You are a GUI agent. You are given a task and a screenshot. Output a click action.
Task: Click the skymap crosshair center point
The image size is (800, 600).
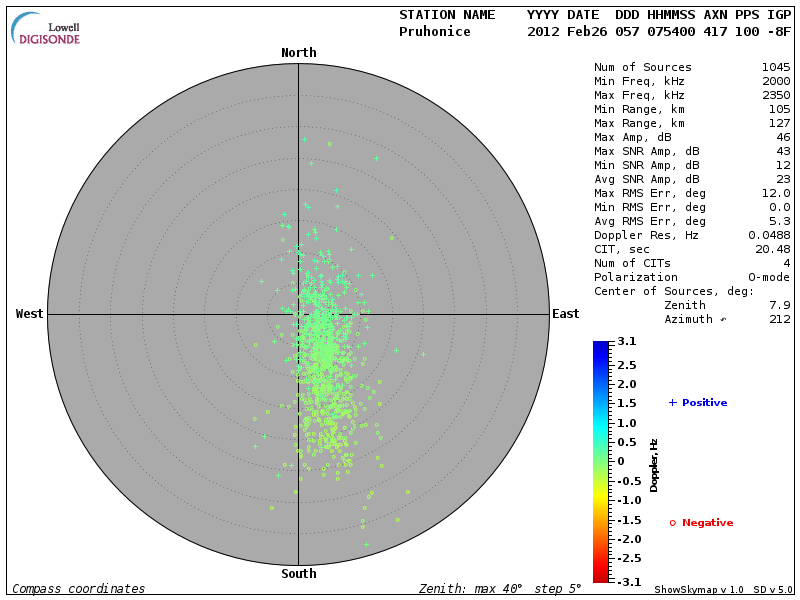coord(299,314)
